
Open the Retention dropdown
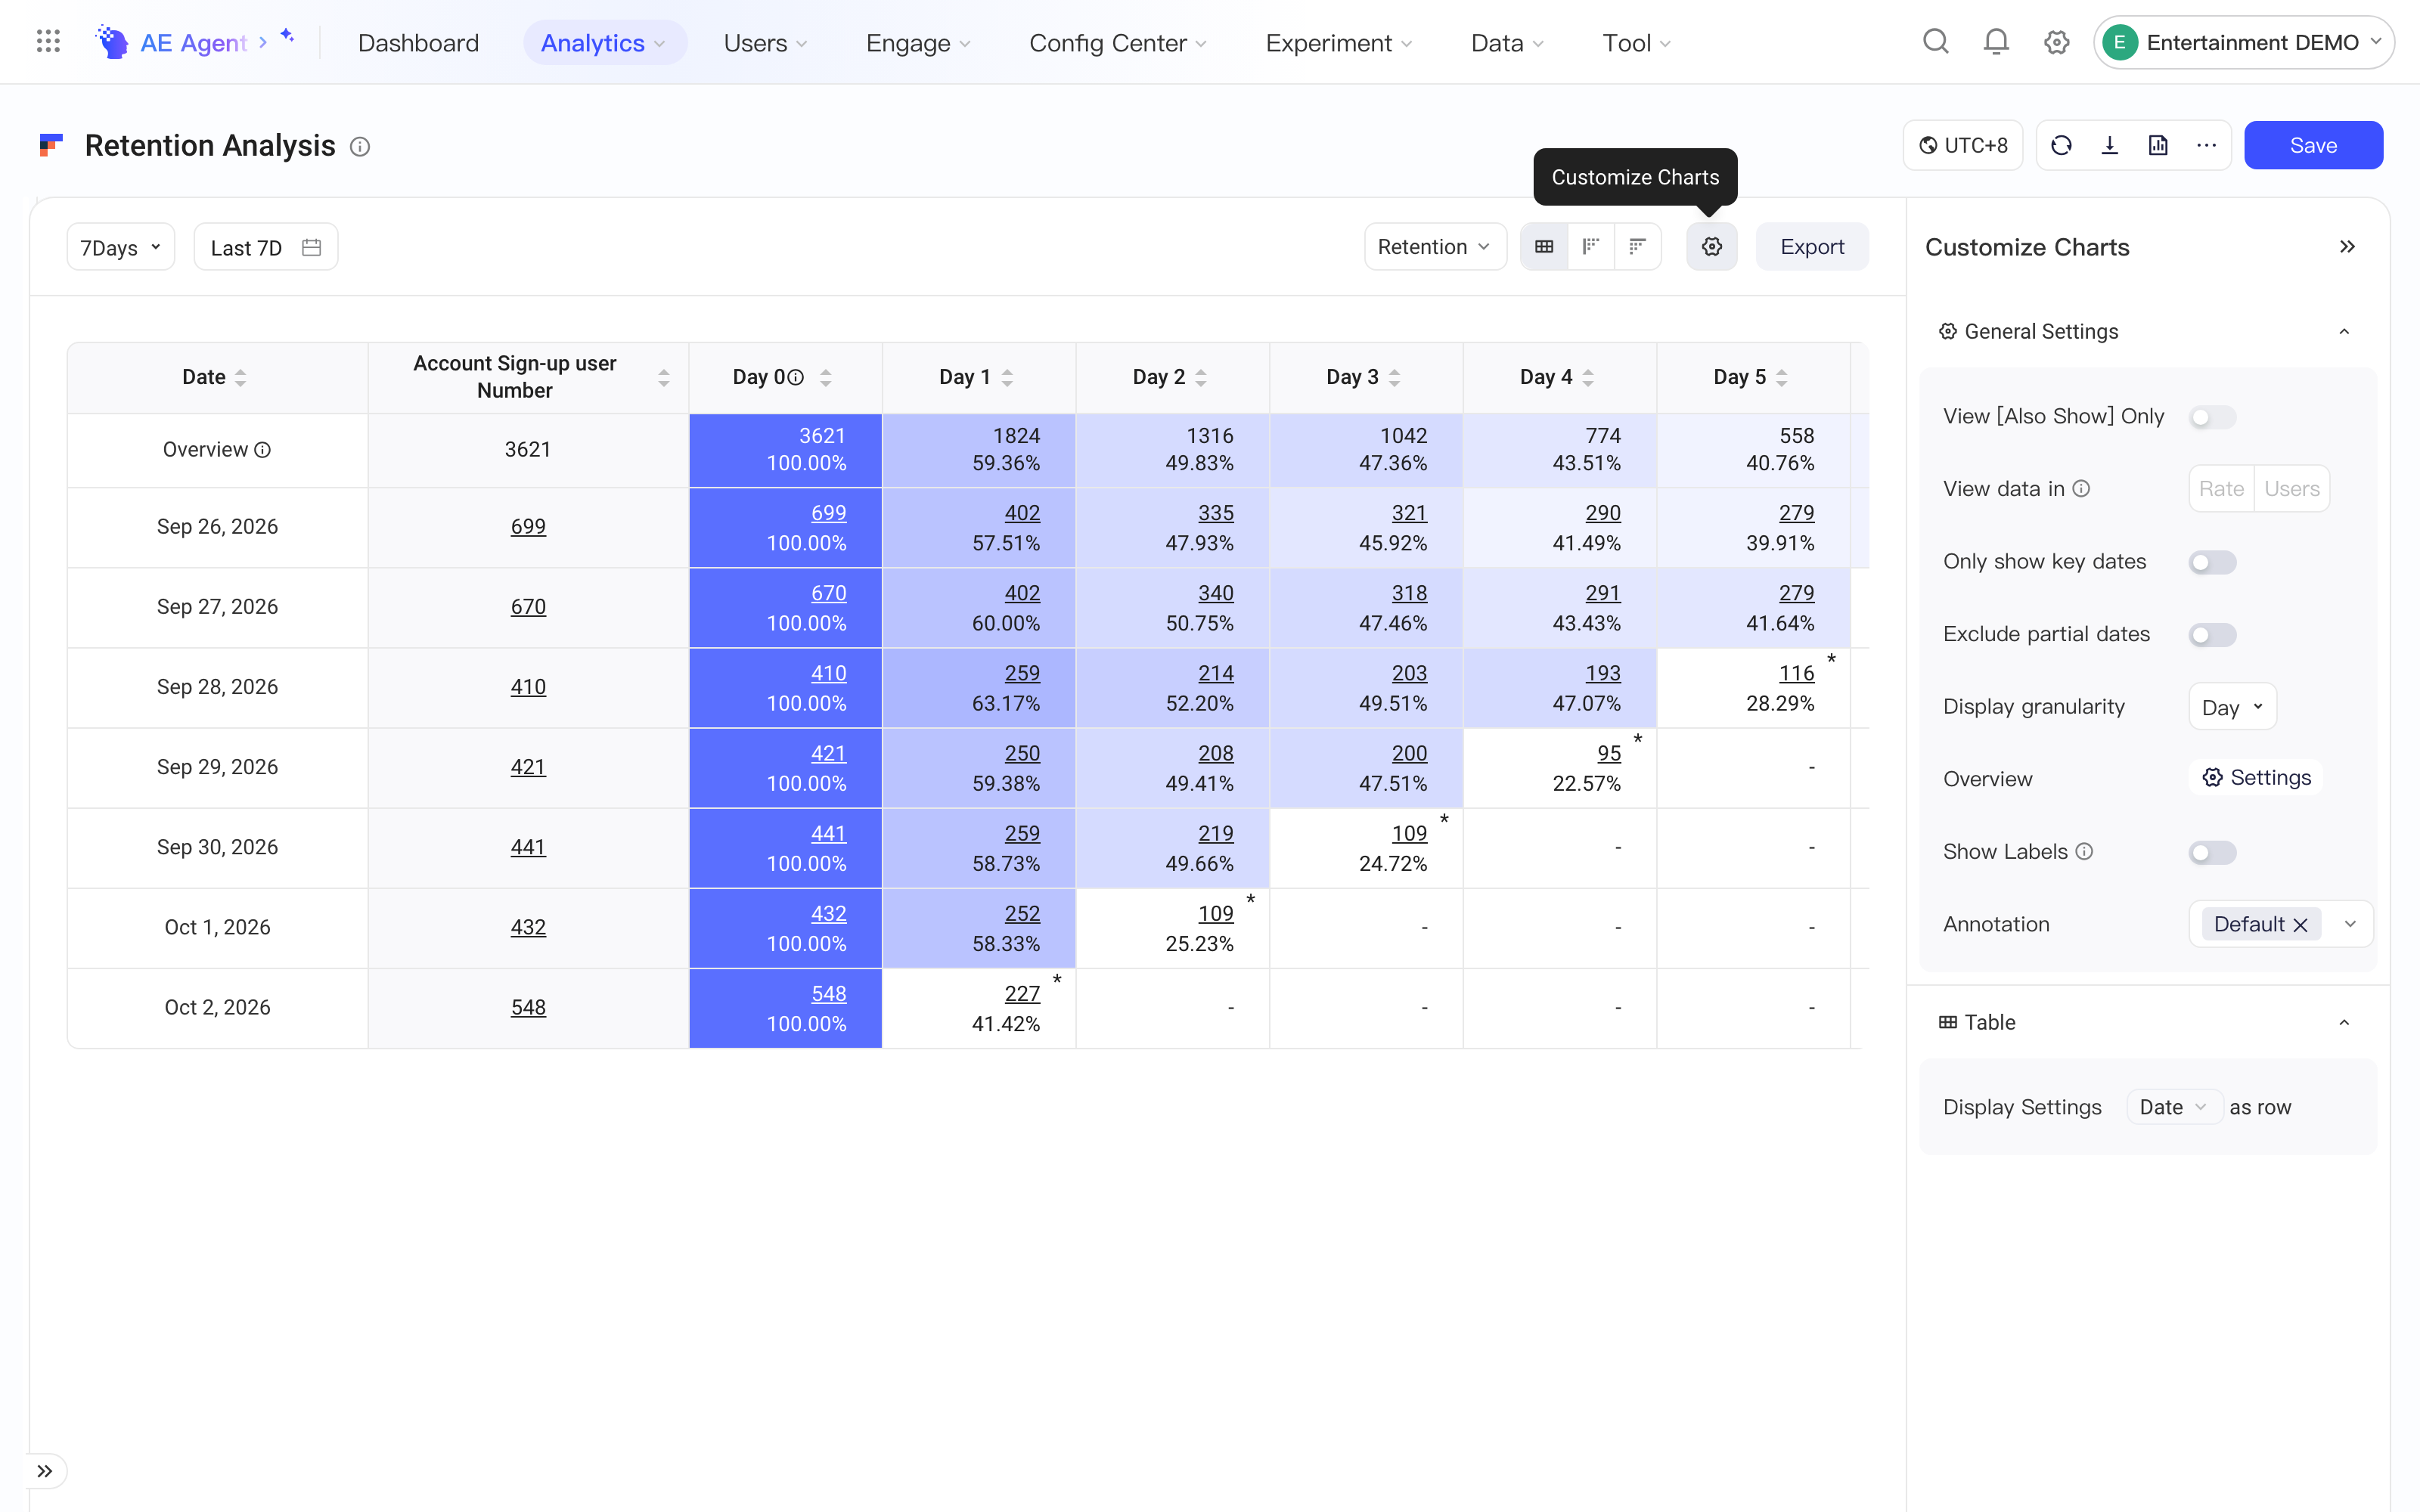[x=1435, y=247]
